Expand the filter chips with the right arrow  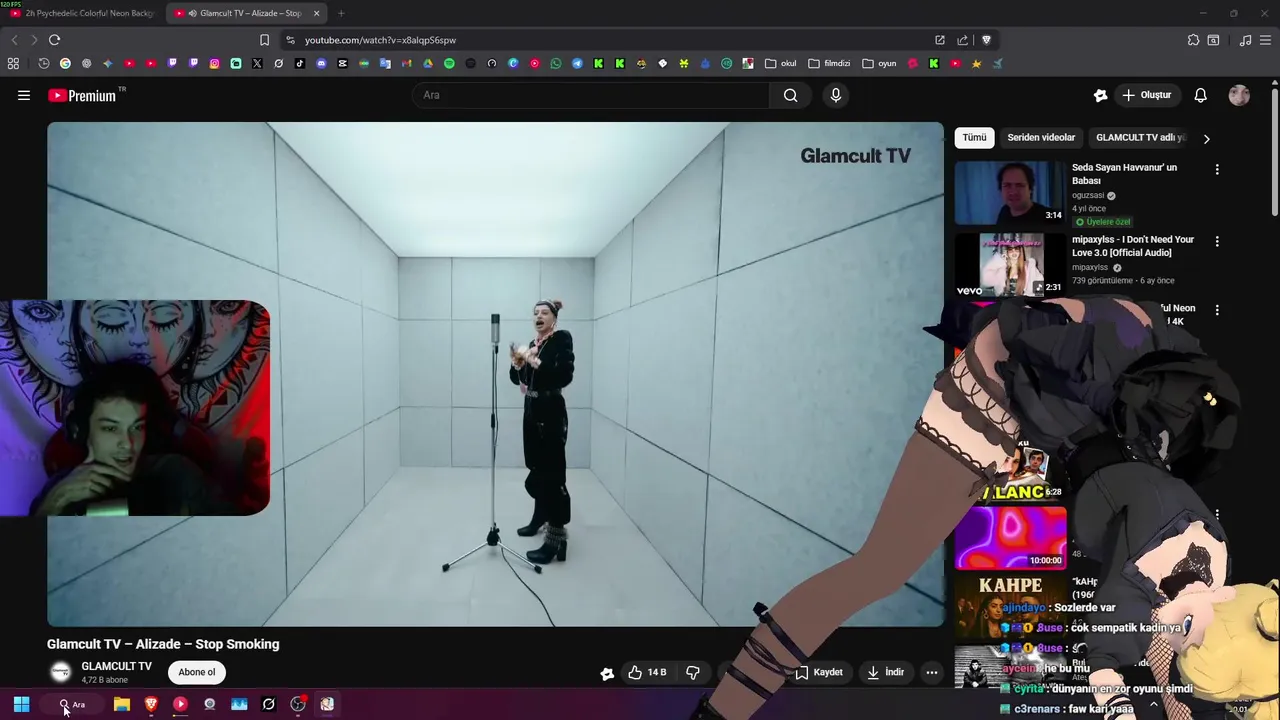(x=1206, y=139)
